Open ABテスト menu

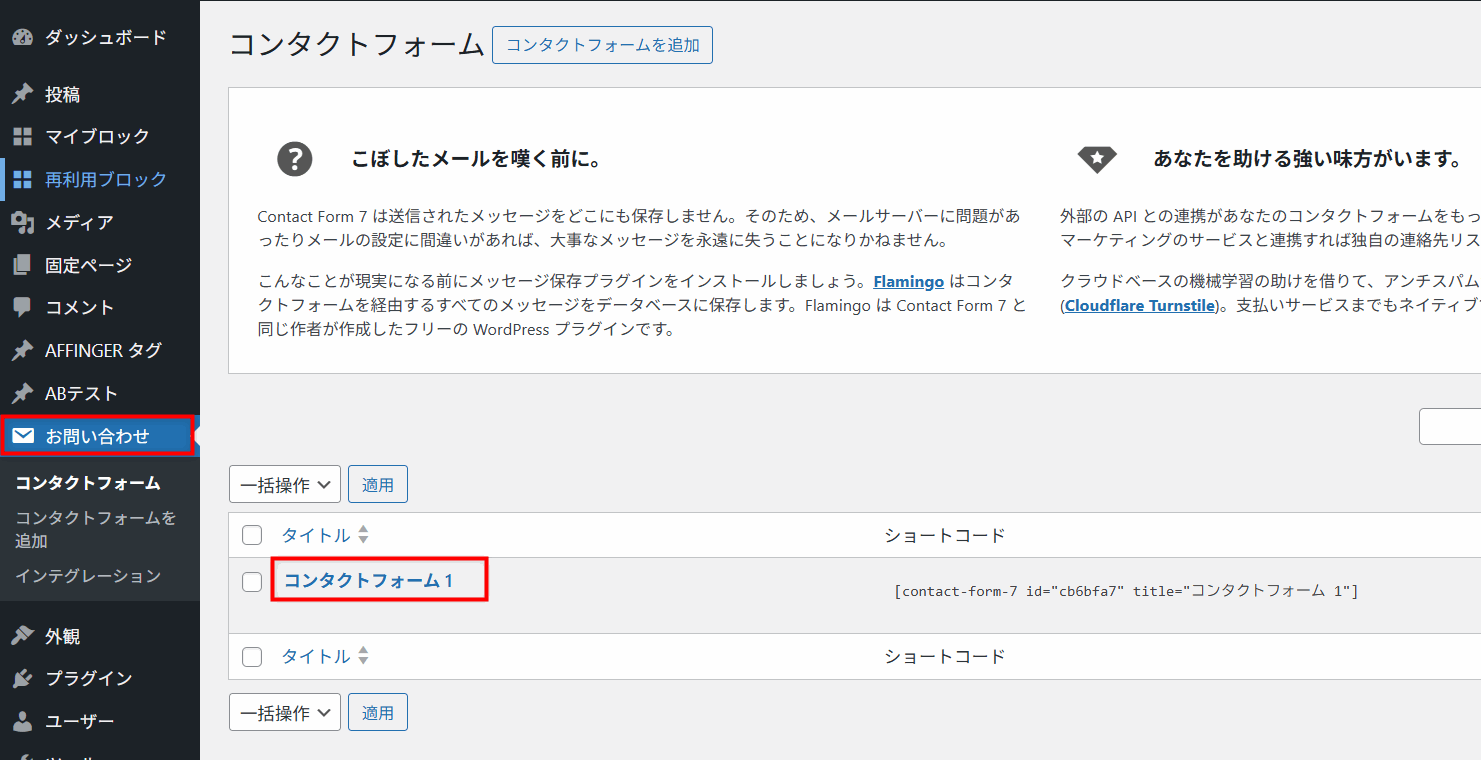(x=100, y=393)
